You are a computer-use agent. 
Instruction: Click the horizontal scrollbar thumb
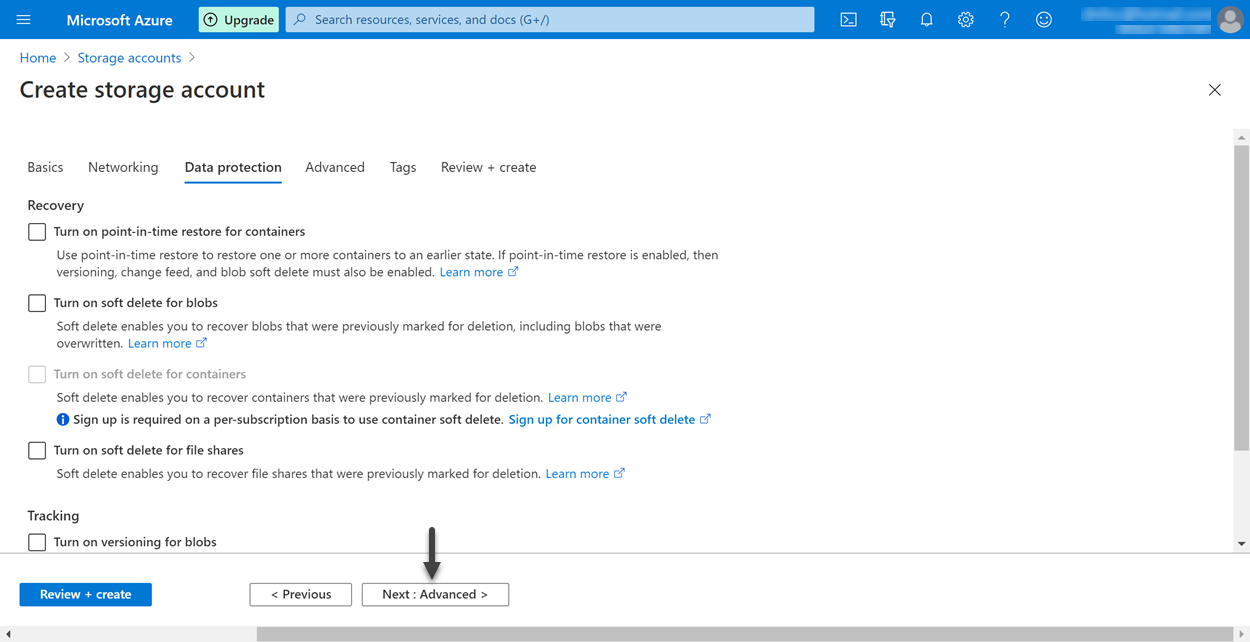pyautogui.click(x=744, y=634)
